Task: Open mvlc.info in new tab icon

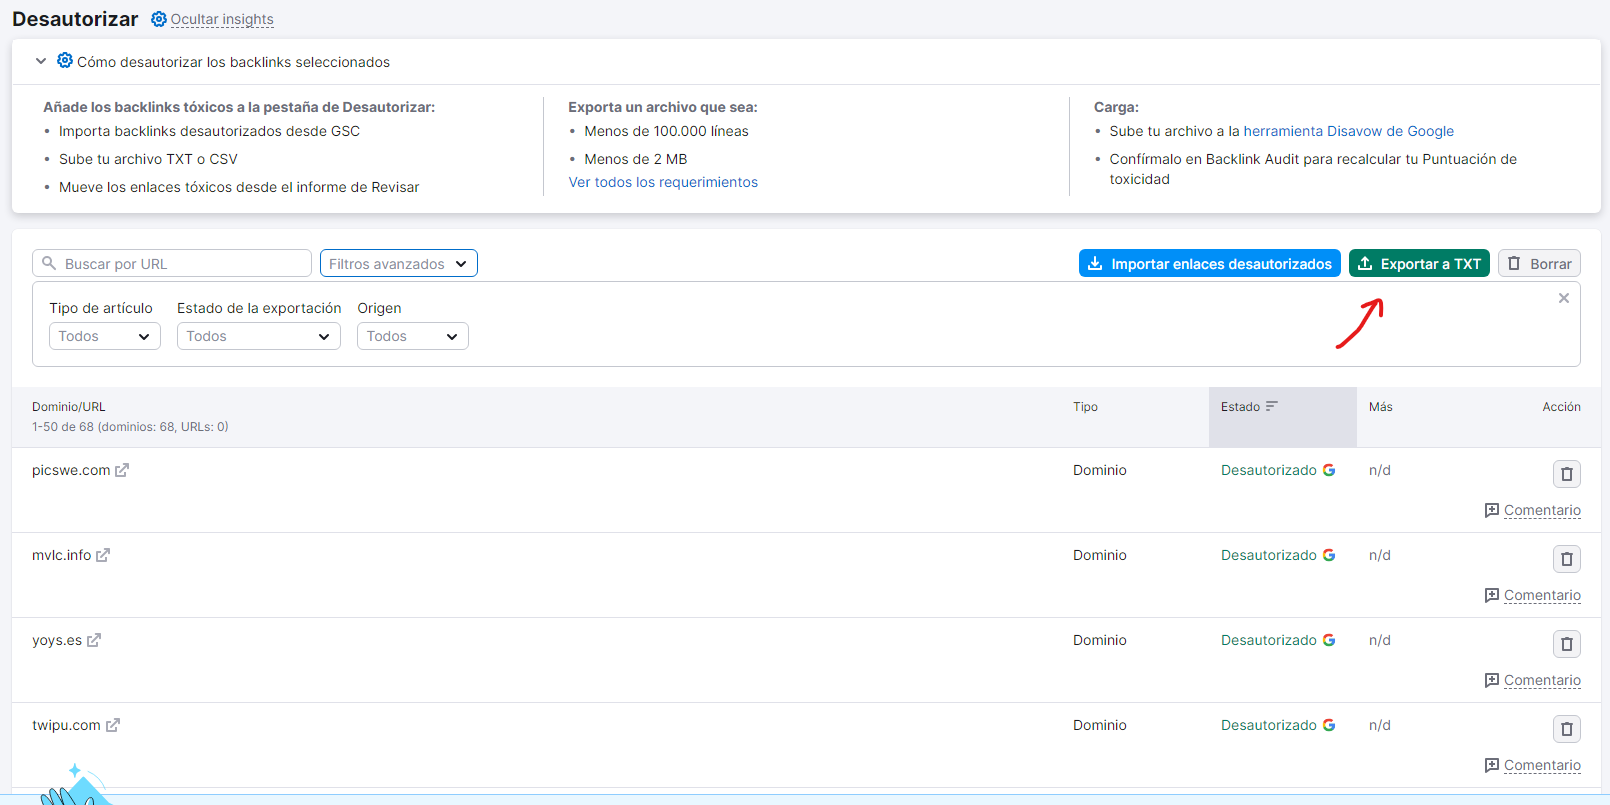Action: tap(103, 555)
